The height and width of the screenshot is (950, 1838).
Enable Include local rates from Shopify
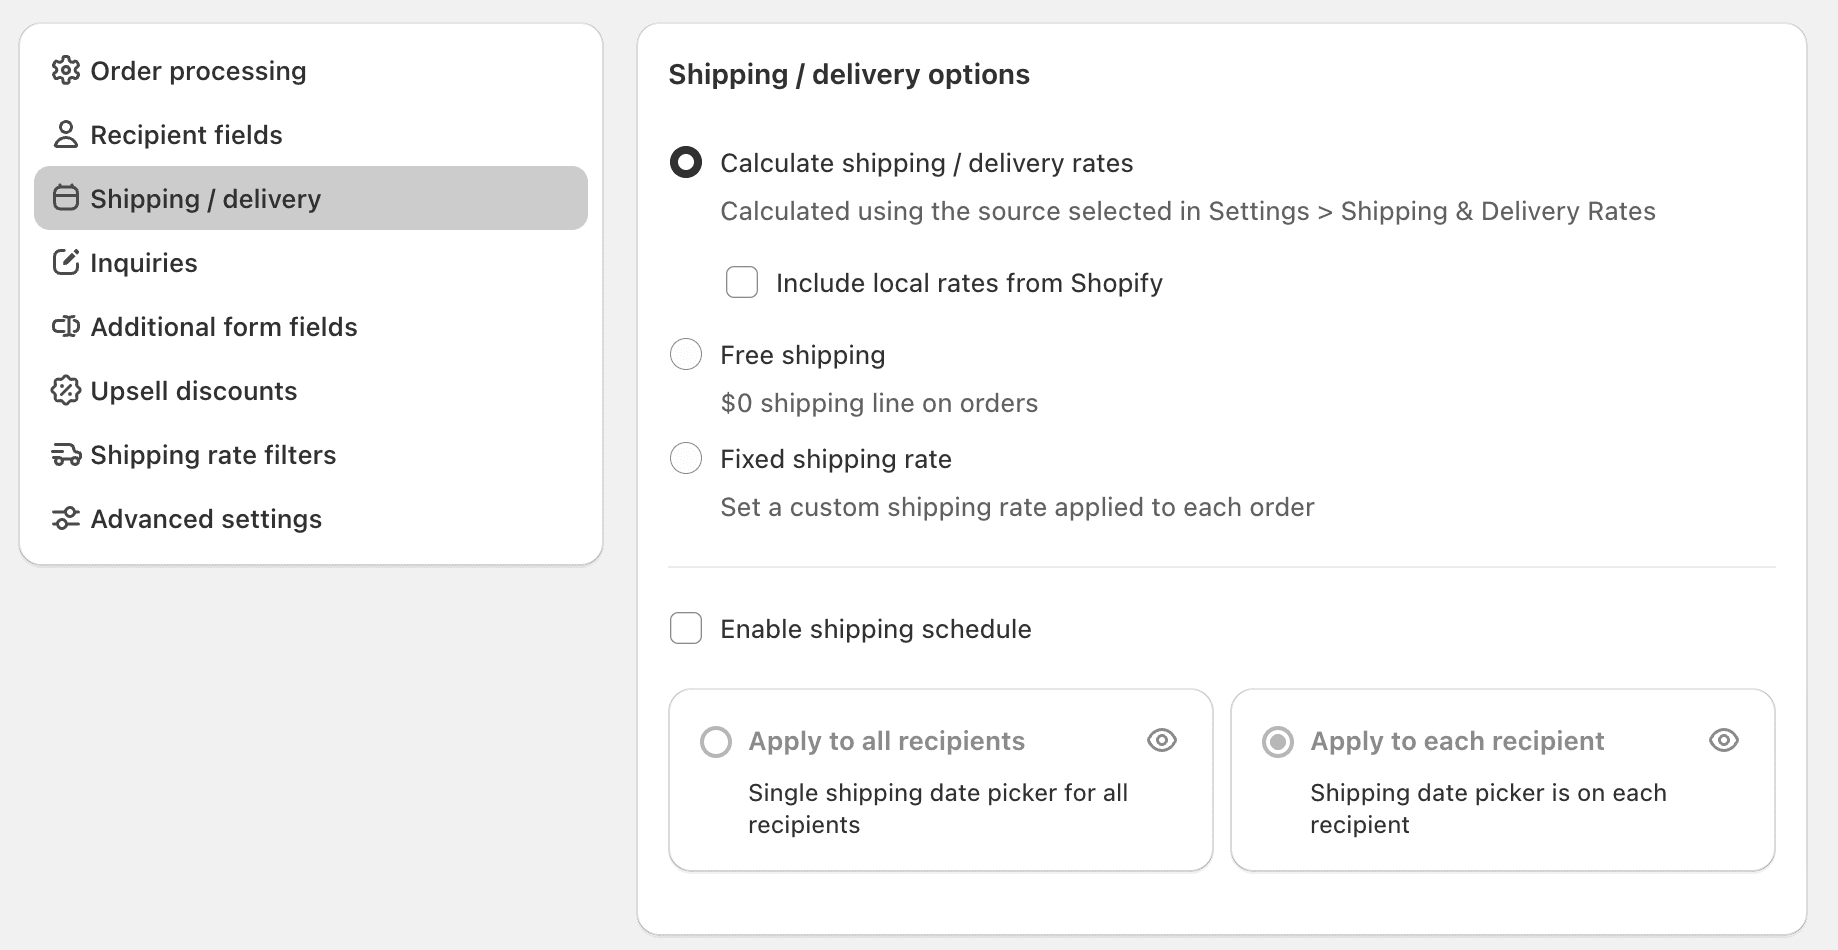742,283
